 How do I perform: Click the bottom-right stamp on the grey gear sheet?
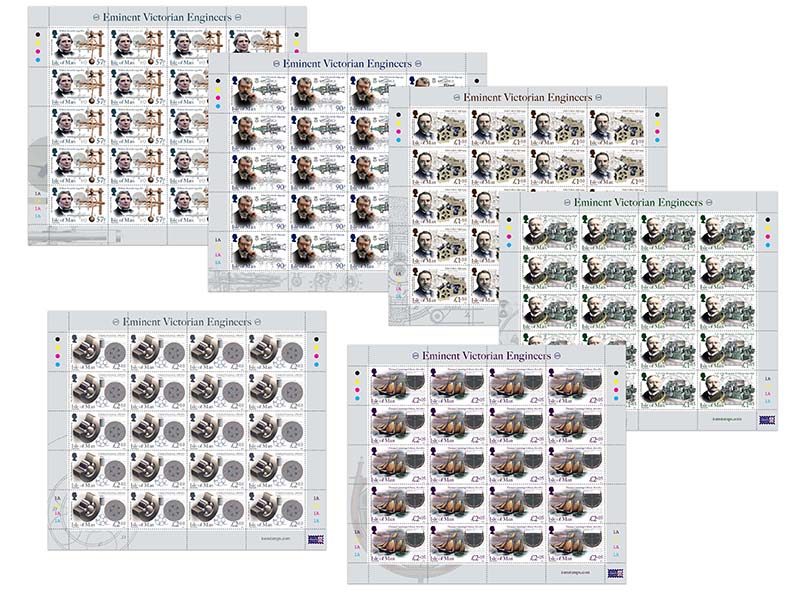pyautogui.click(x=276, y=510)
